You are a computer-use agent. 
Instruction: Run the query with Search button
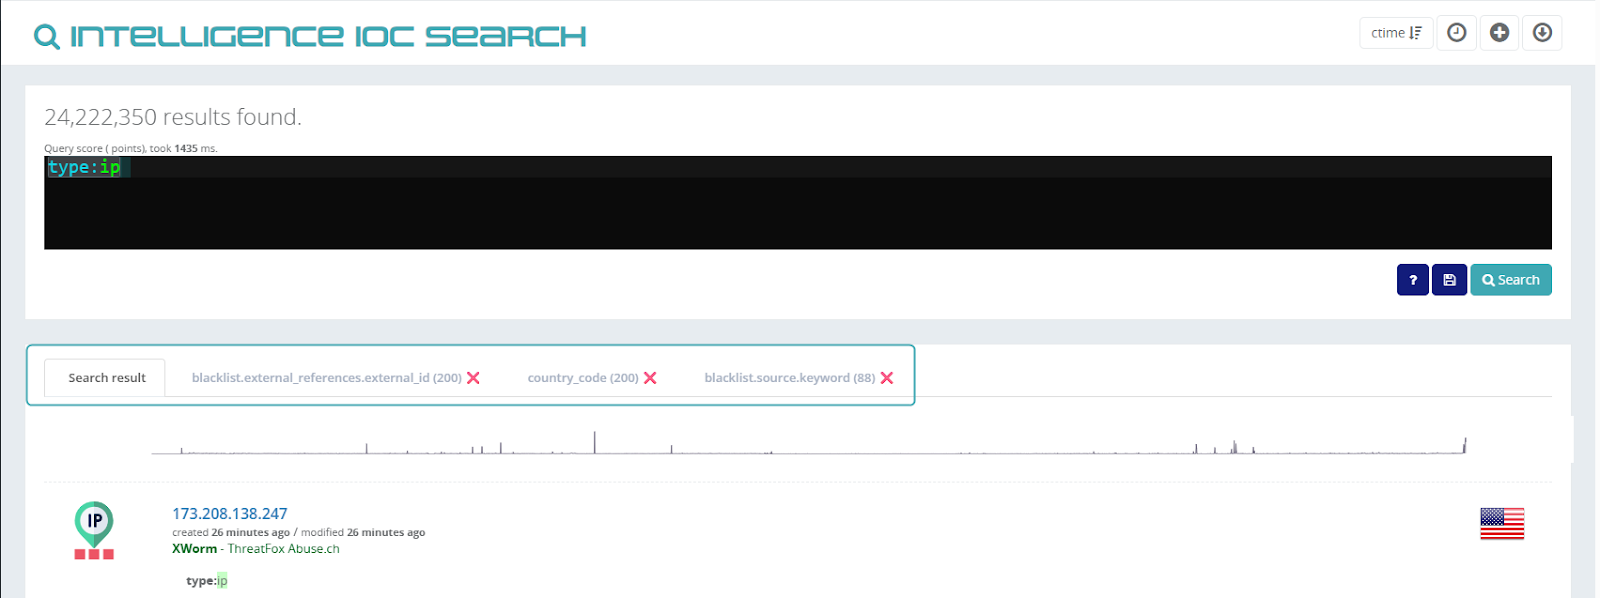point(1510,280)
